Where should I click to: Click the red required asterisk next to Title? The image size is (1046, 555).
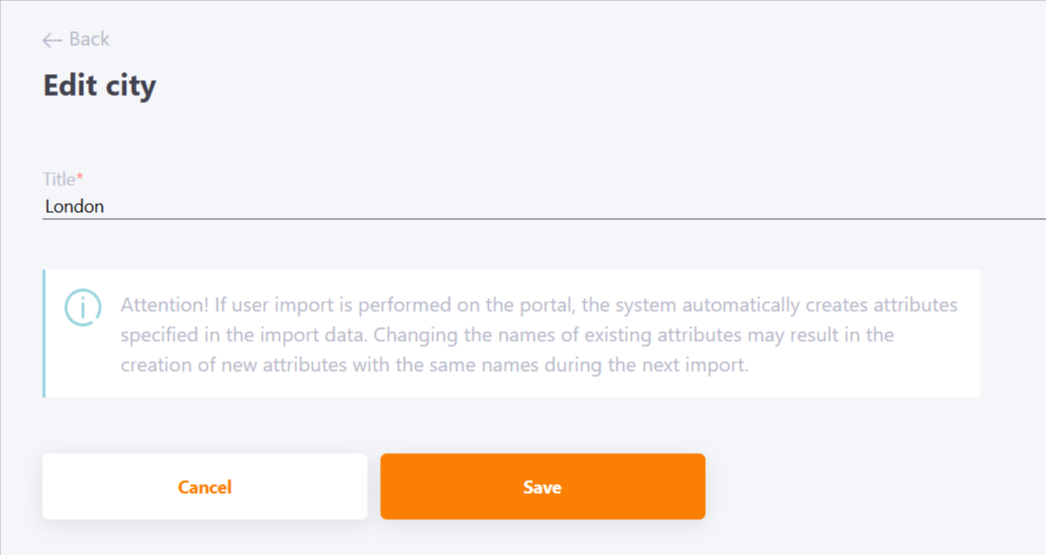tap(79, 177)
